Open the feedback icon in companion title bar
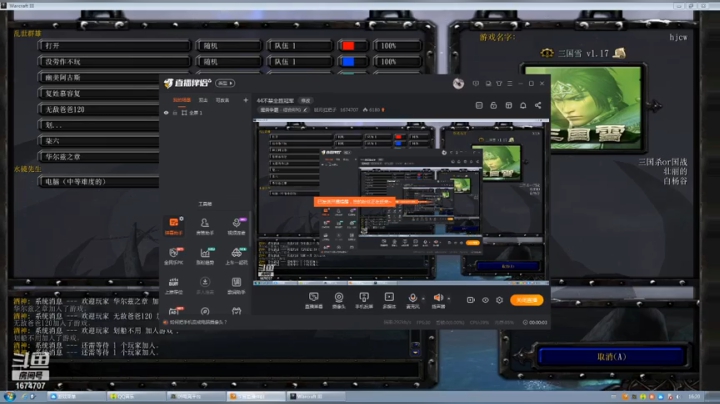Viewport: 720px width, 404px height. pyautogui.click(x=488, y=84)
